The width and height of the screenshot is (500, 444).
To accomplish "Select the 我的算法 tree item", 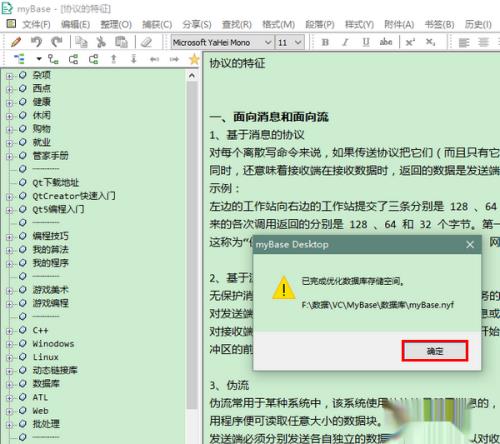I will (50, 250).
